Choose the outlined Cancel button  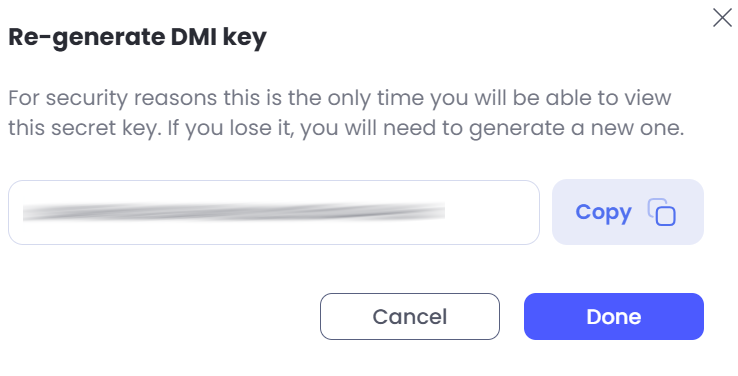point(409,316)
